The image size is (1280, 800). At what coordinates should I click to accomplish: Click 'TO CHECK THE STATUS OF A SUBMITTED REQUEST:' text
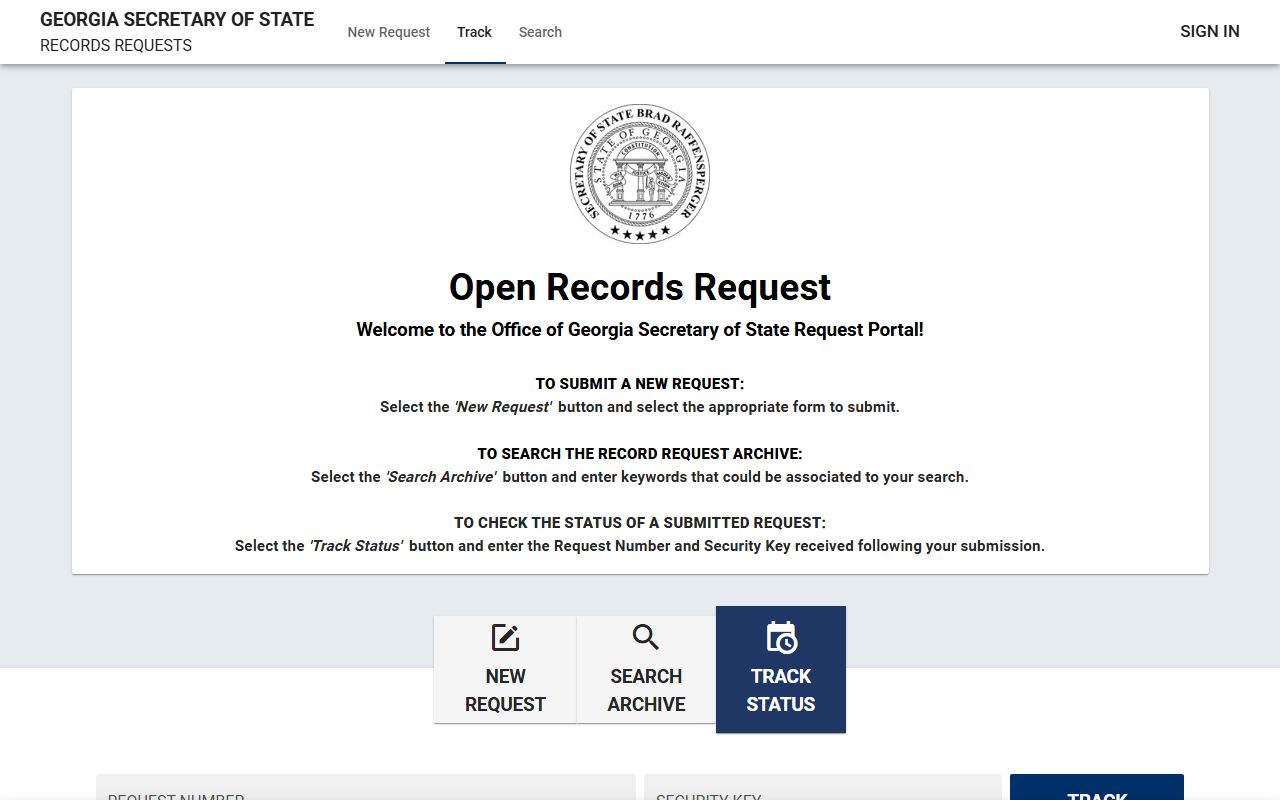pyautogui.click(x=640, y=523)
